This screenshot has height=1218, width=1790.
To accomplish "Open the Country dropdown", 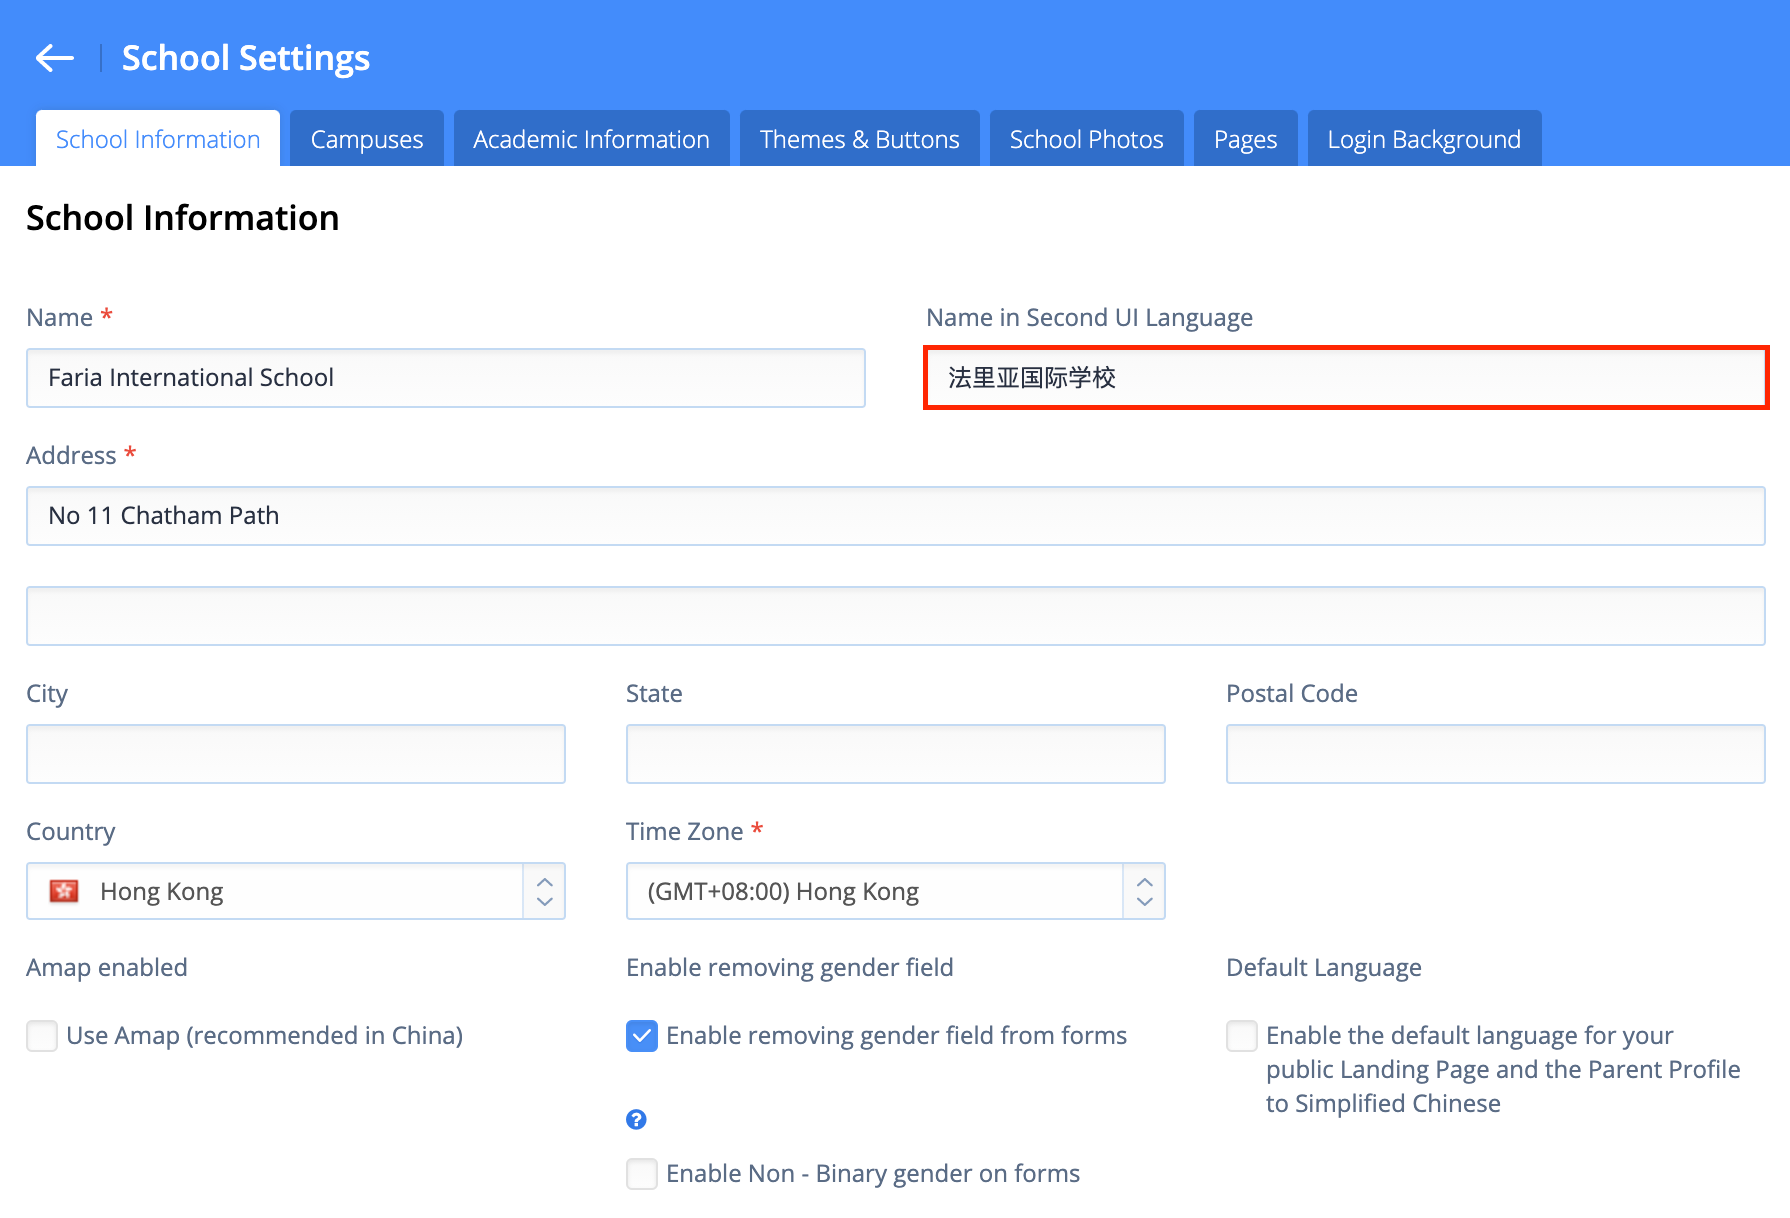I will pyautogui.click(x=296, y=891).
